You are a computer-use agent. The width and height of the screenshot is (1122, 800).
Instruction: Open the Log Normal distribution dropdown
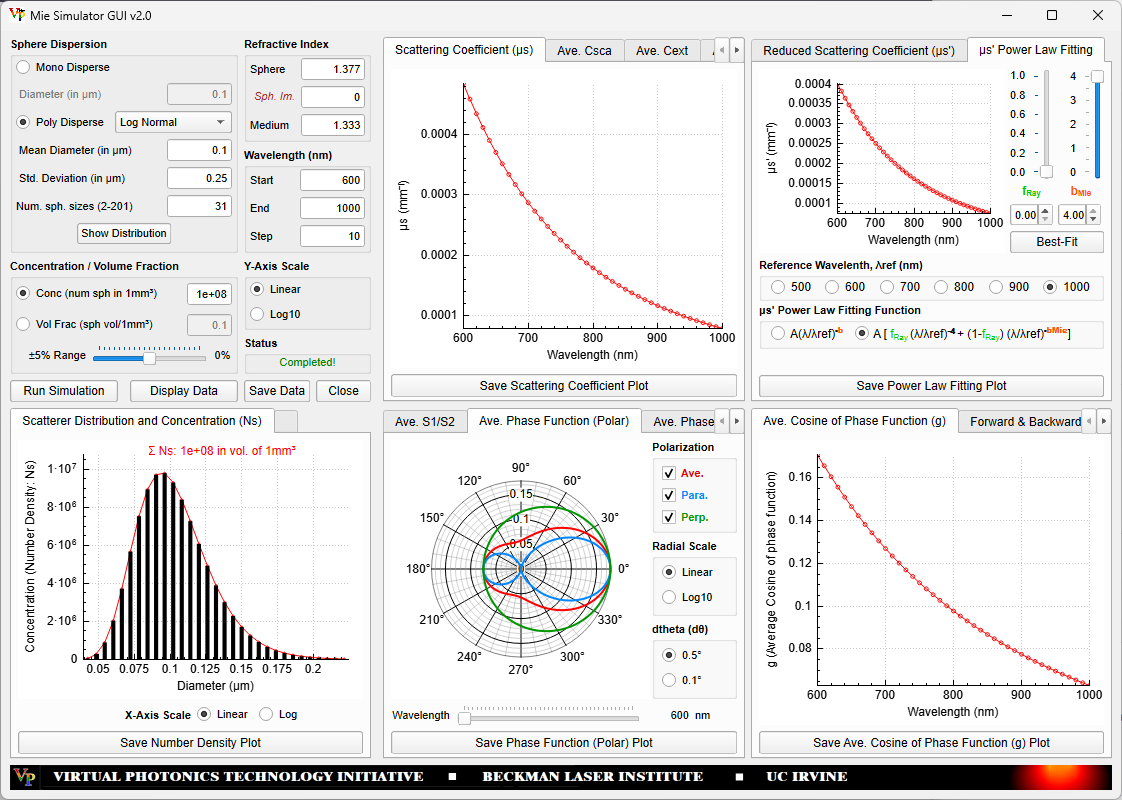[x=173, y=122]
